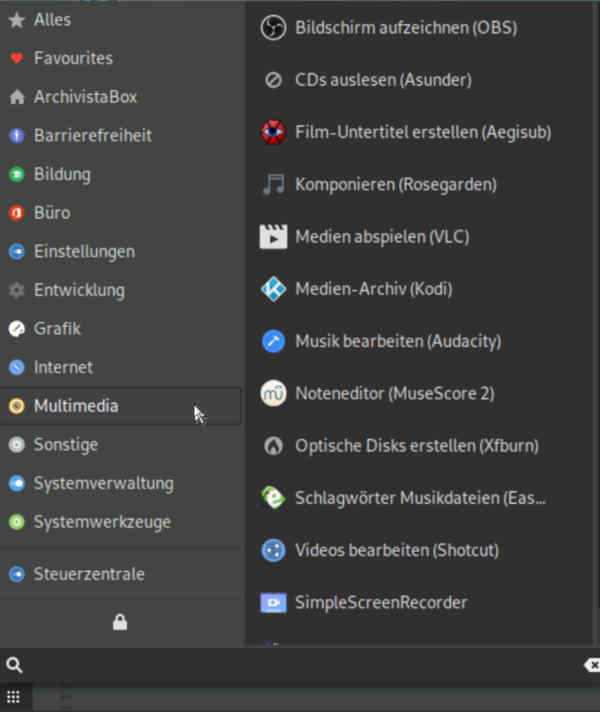Click "Komponieren (Rosegarden)" text
This screenshot has width=600, height=712.
click(x=396, y=184)
